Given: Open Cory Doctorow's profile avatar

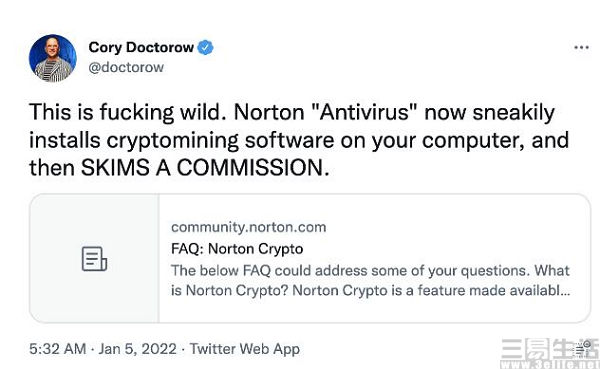Looking at the screenshot, I should point(53,58).
